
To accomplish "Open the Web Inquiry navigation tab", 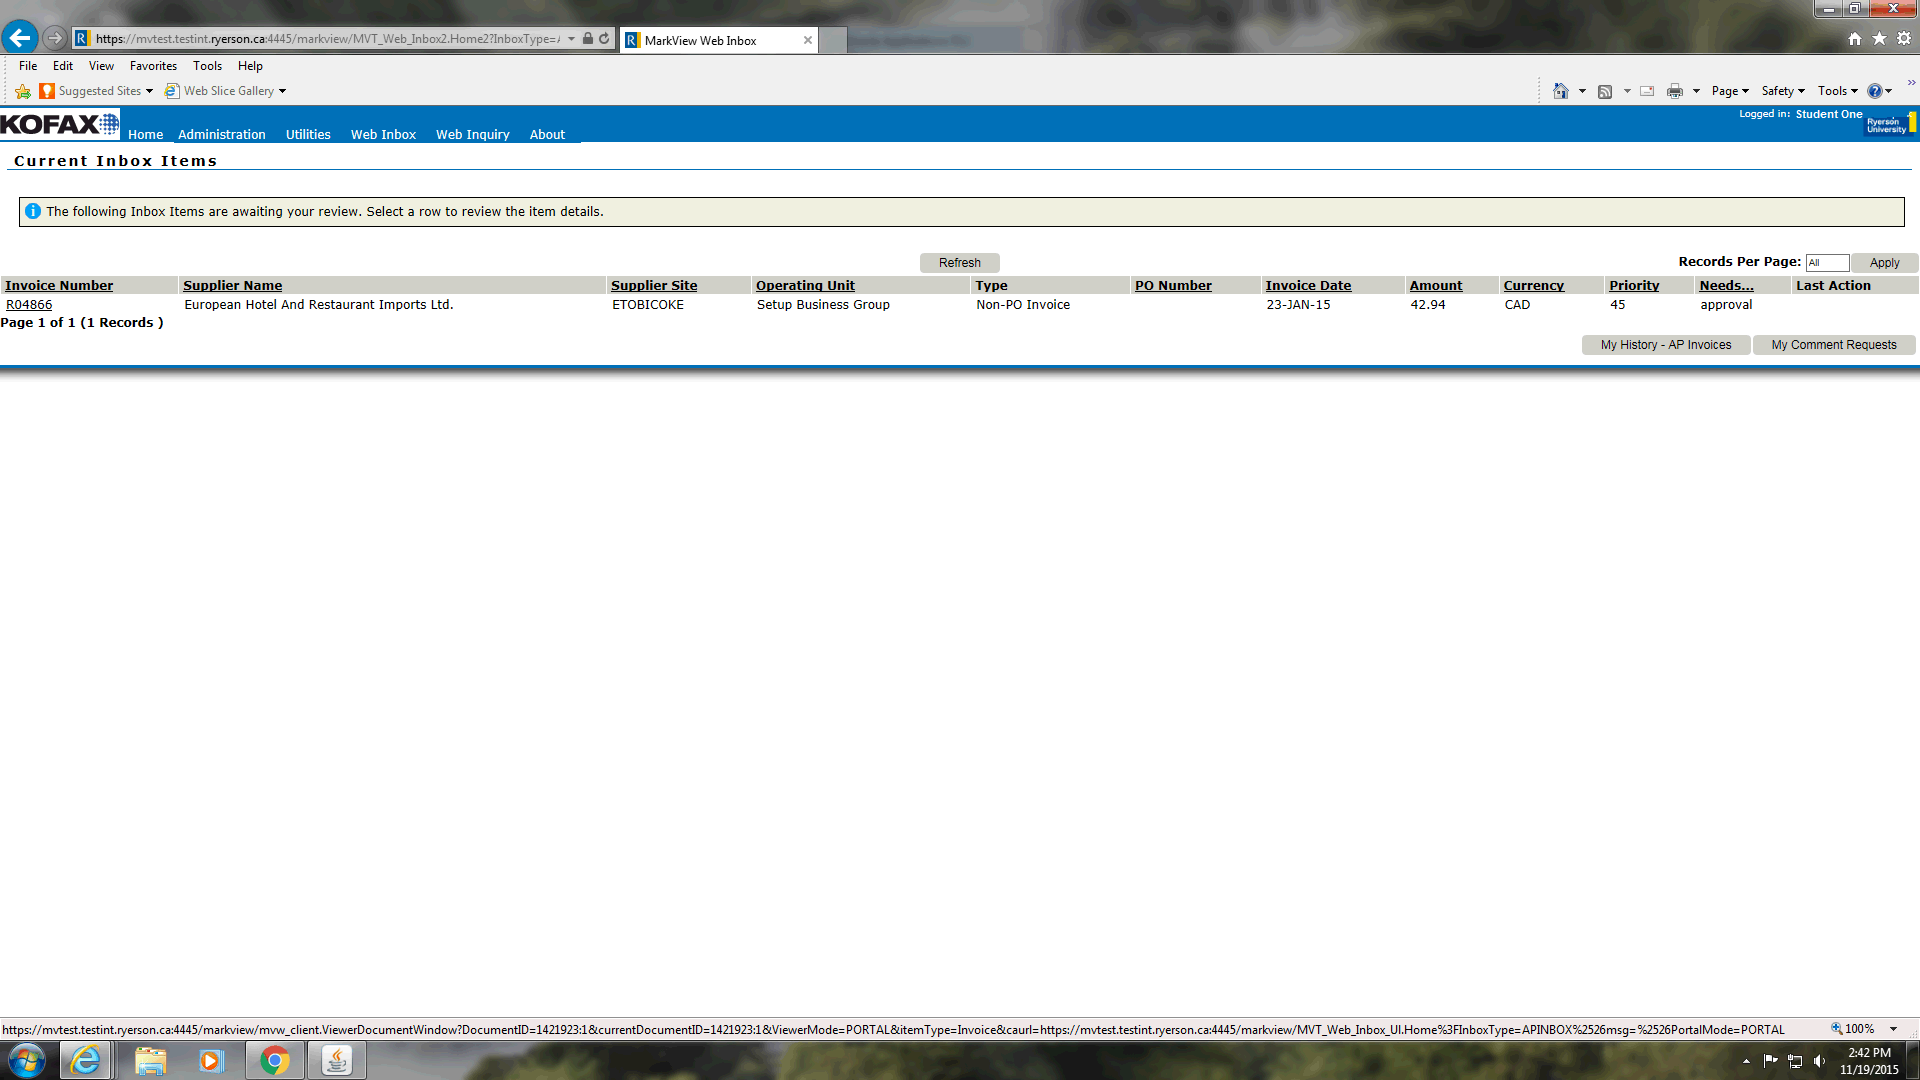I will (x=472, y=134).
